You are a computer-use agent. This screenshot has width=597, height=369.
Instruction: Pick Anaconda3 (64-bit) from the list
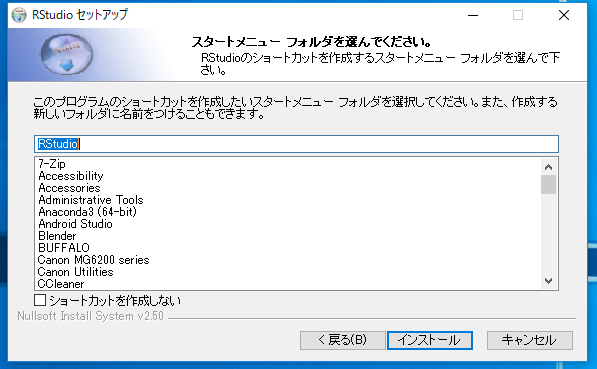(x=87, y=212)
